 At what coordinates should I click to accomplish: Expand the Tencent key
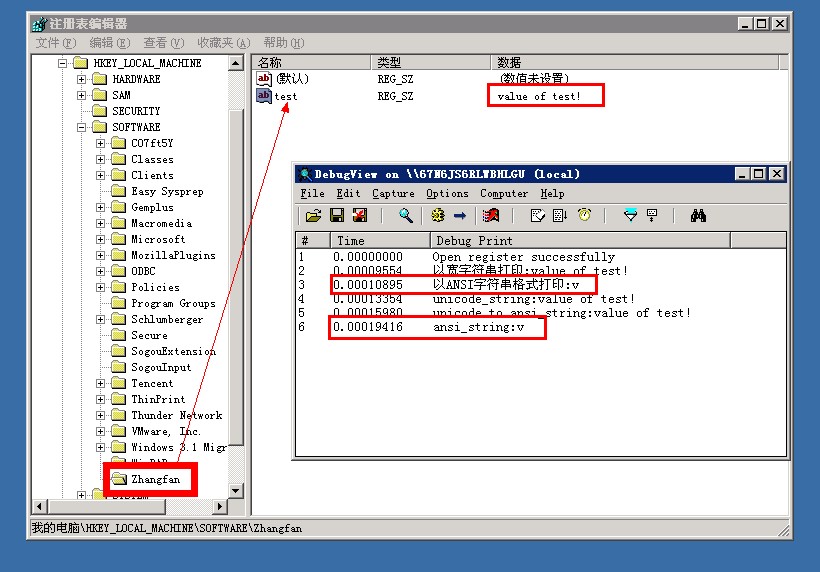[x=100, y=384]
